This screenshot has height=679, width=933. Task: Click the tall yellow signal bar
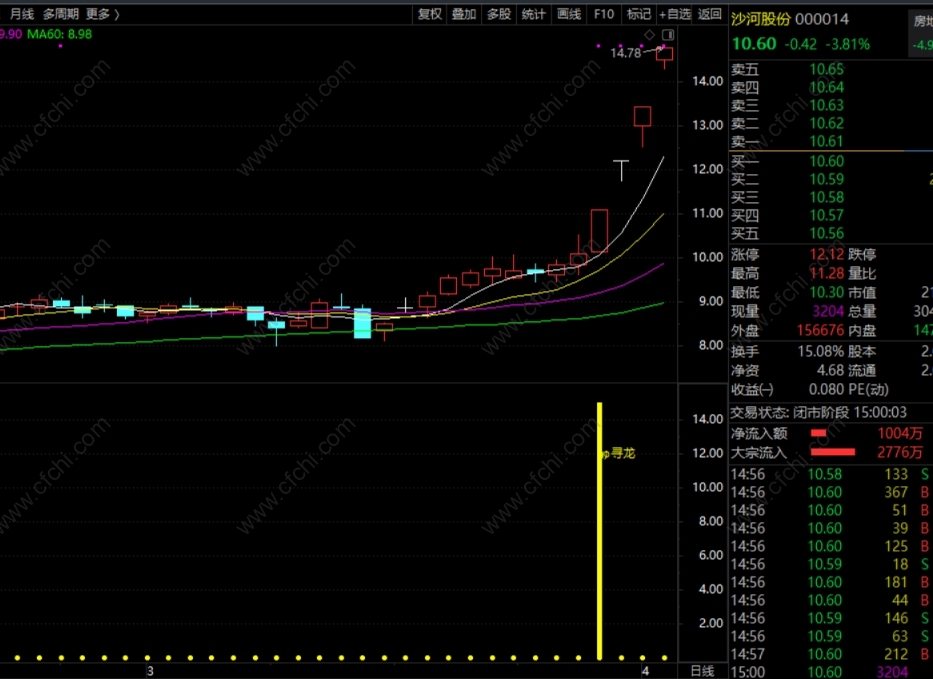600,531
